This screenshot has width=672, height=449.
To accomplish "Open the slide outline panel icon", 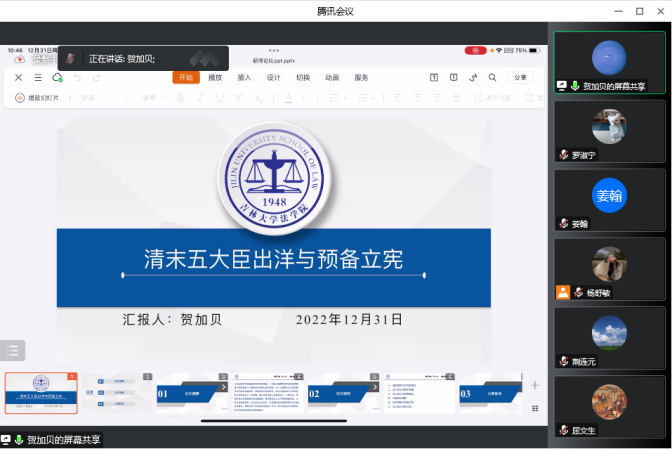I will 12,350.
